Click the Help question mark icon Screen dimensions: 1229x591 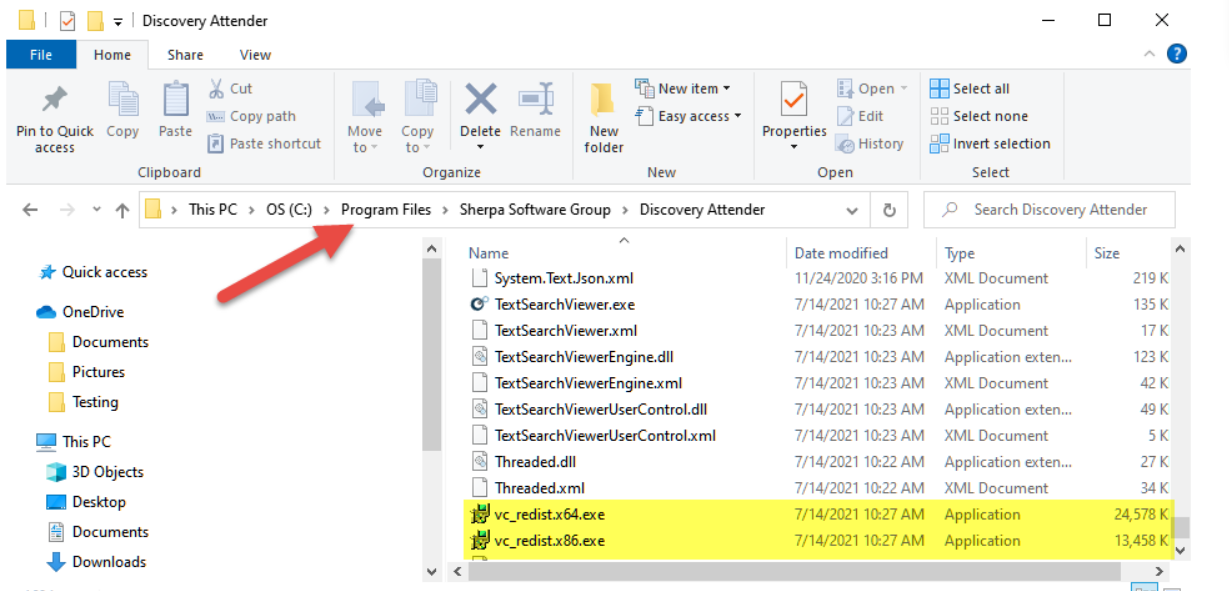tap(1177, 54)
